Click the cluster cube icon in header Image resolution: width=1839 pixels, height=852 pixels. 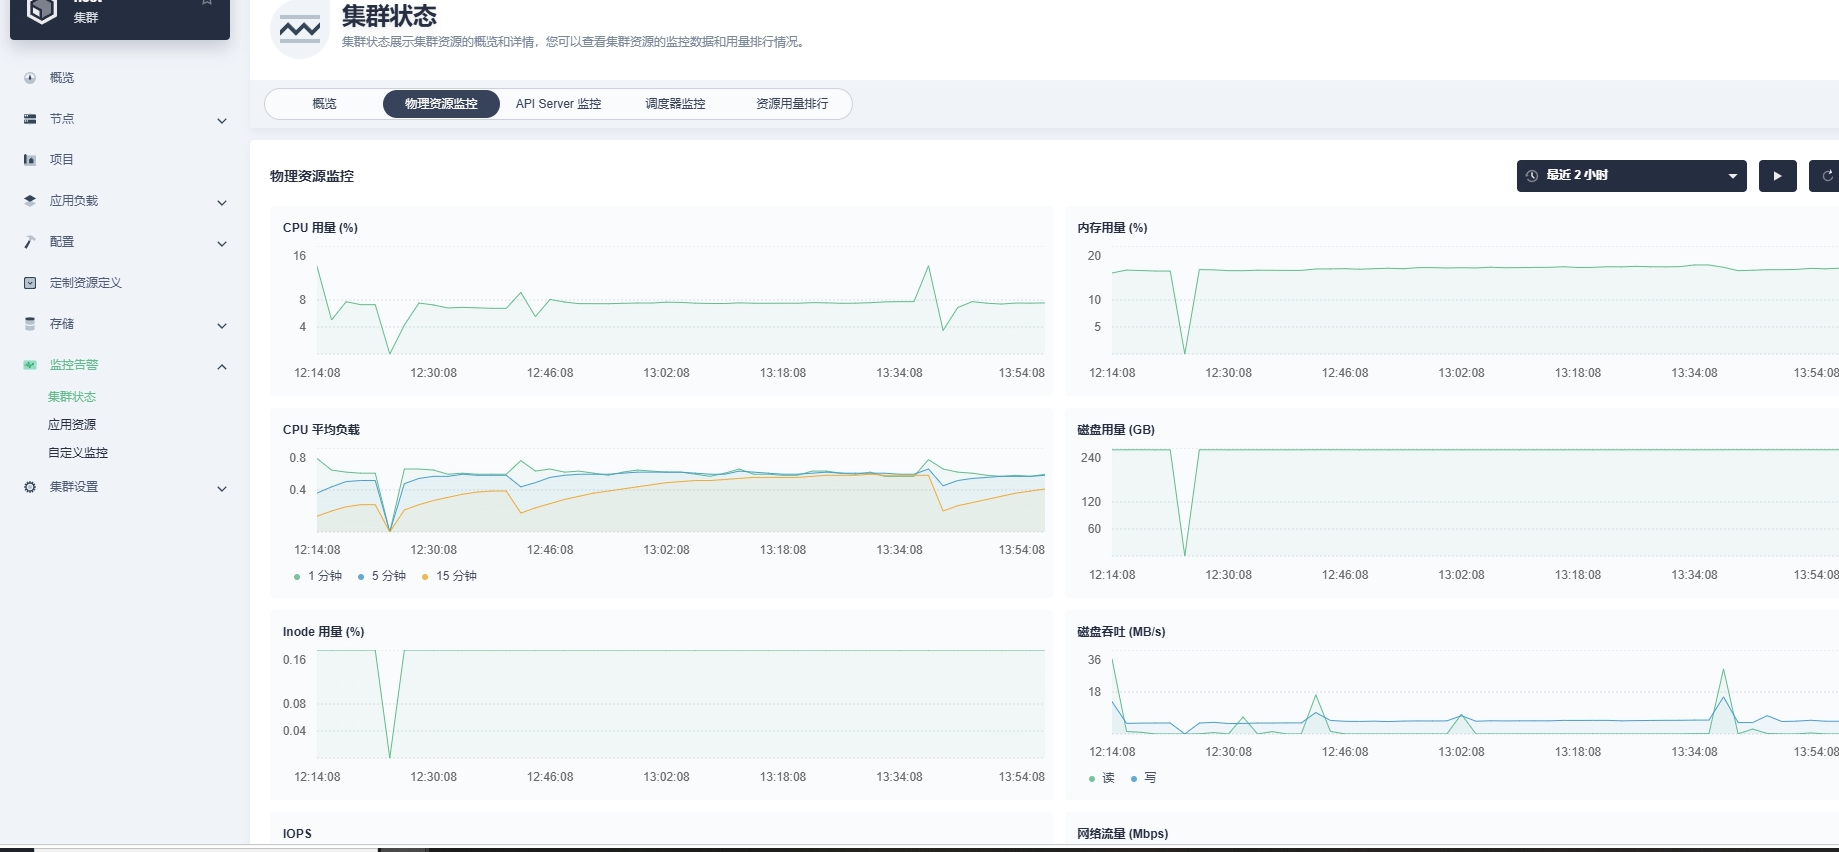[41, 11]
